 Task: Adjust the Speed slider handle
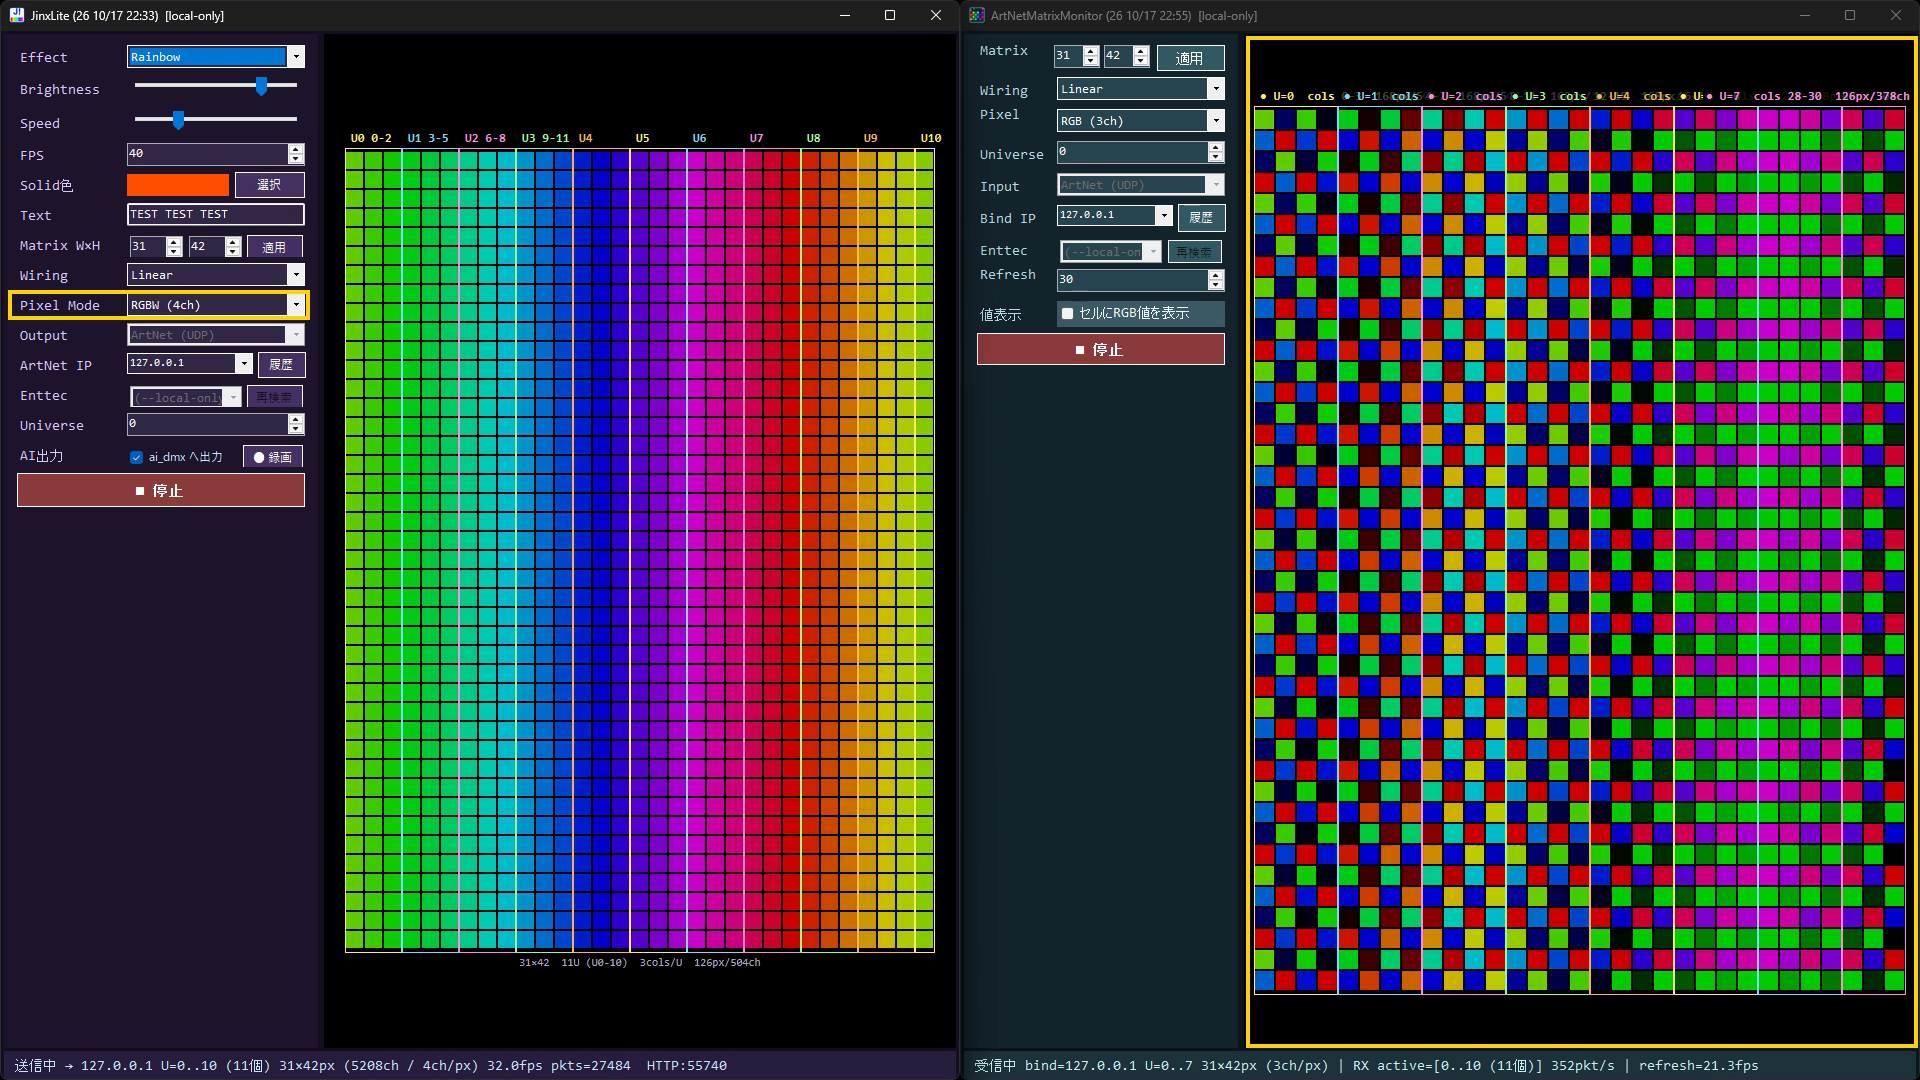[178, 120]
